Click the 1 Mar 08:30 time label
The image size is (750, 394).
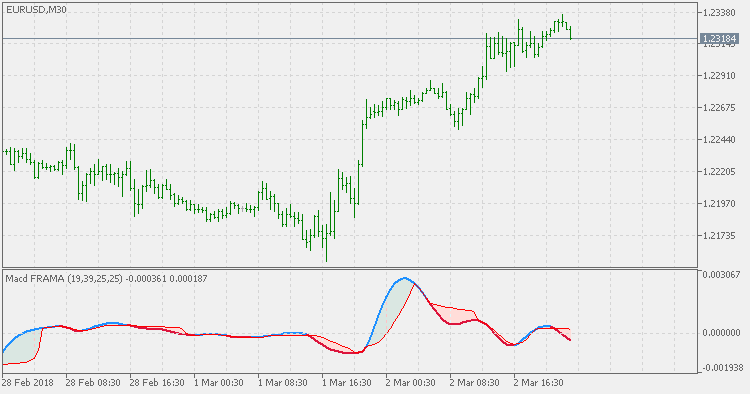click(x=283, y=383)
